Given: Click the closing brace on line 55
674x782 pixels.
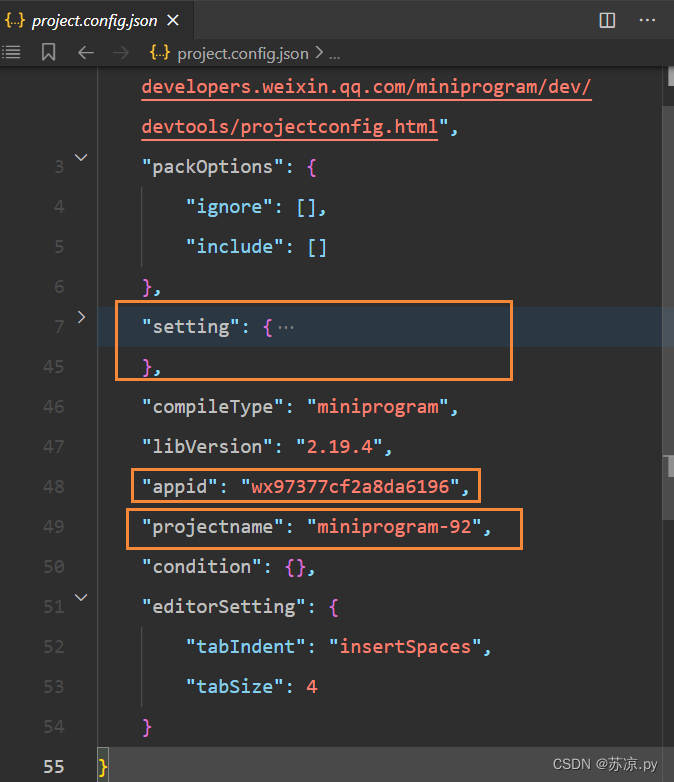Looking at the screenshot, I should (103, 768).
